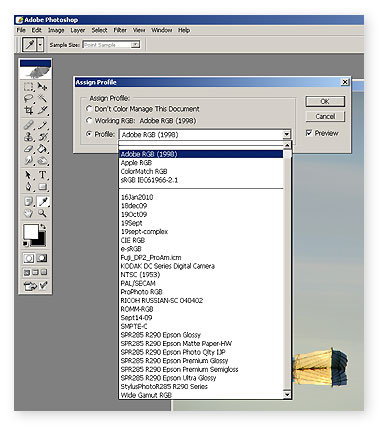Choose ProPhoto RGB profile
380x428 pixels.
[201, 292]
